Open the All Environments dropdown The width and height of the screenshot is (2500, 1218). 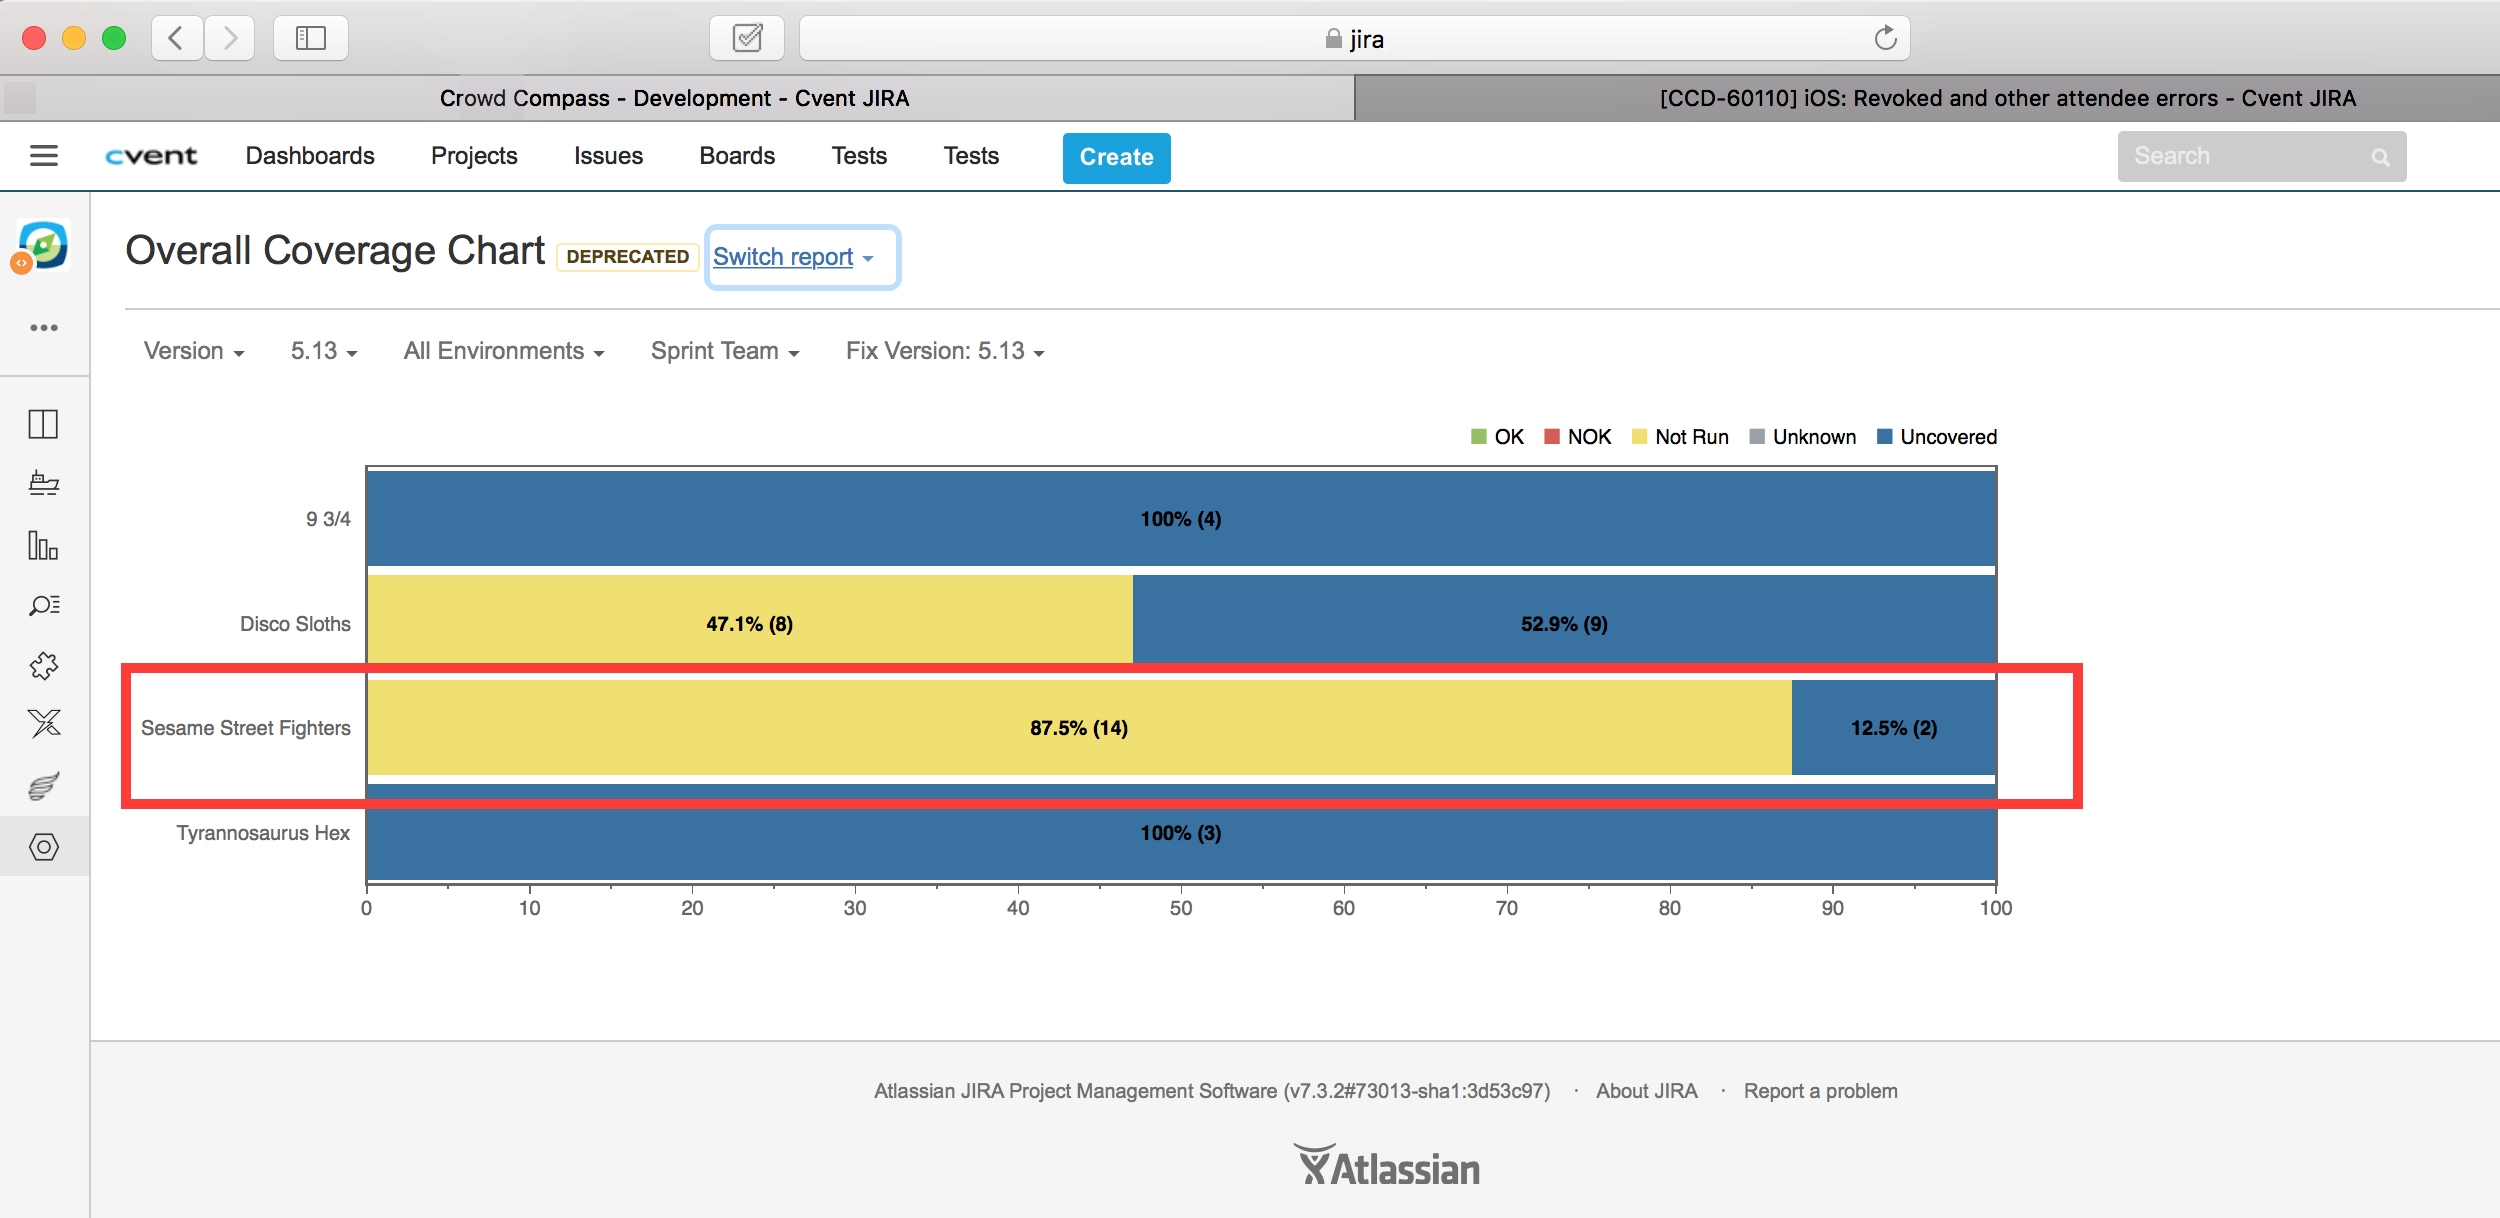point(504,351)
